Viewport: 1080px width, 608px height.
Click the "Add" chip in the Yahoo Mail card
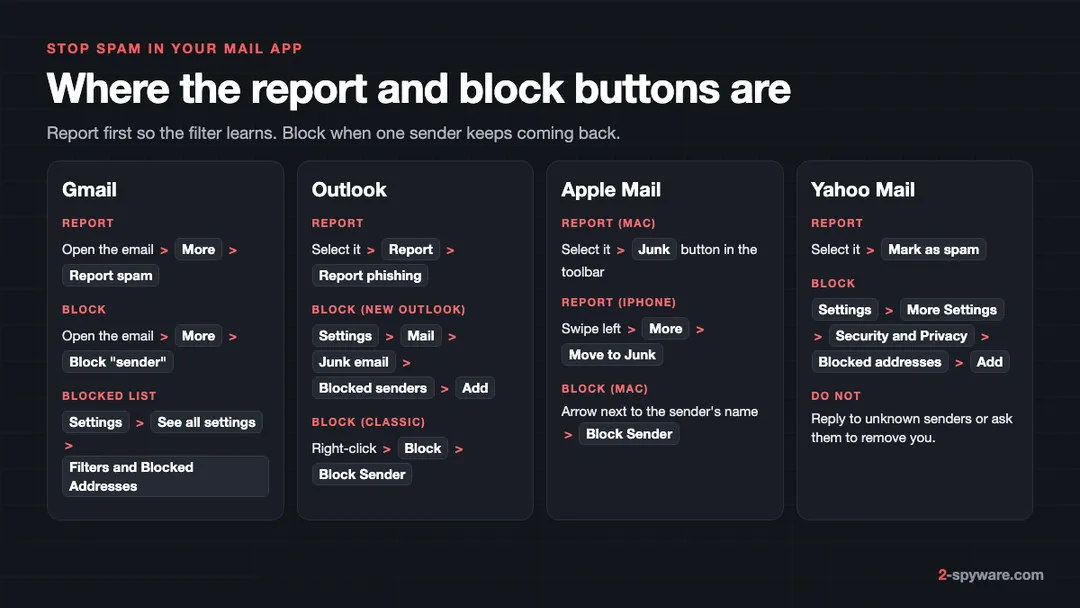990,362
